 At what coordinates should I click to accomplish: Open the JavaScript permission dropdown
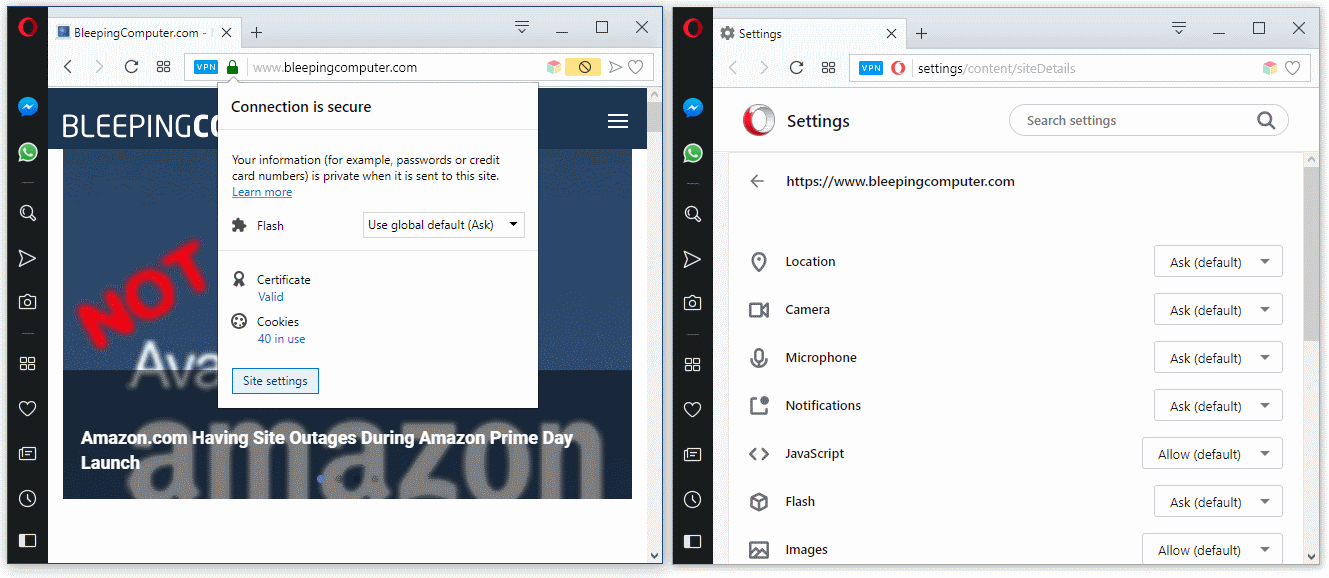(1212, 454)
